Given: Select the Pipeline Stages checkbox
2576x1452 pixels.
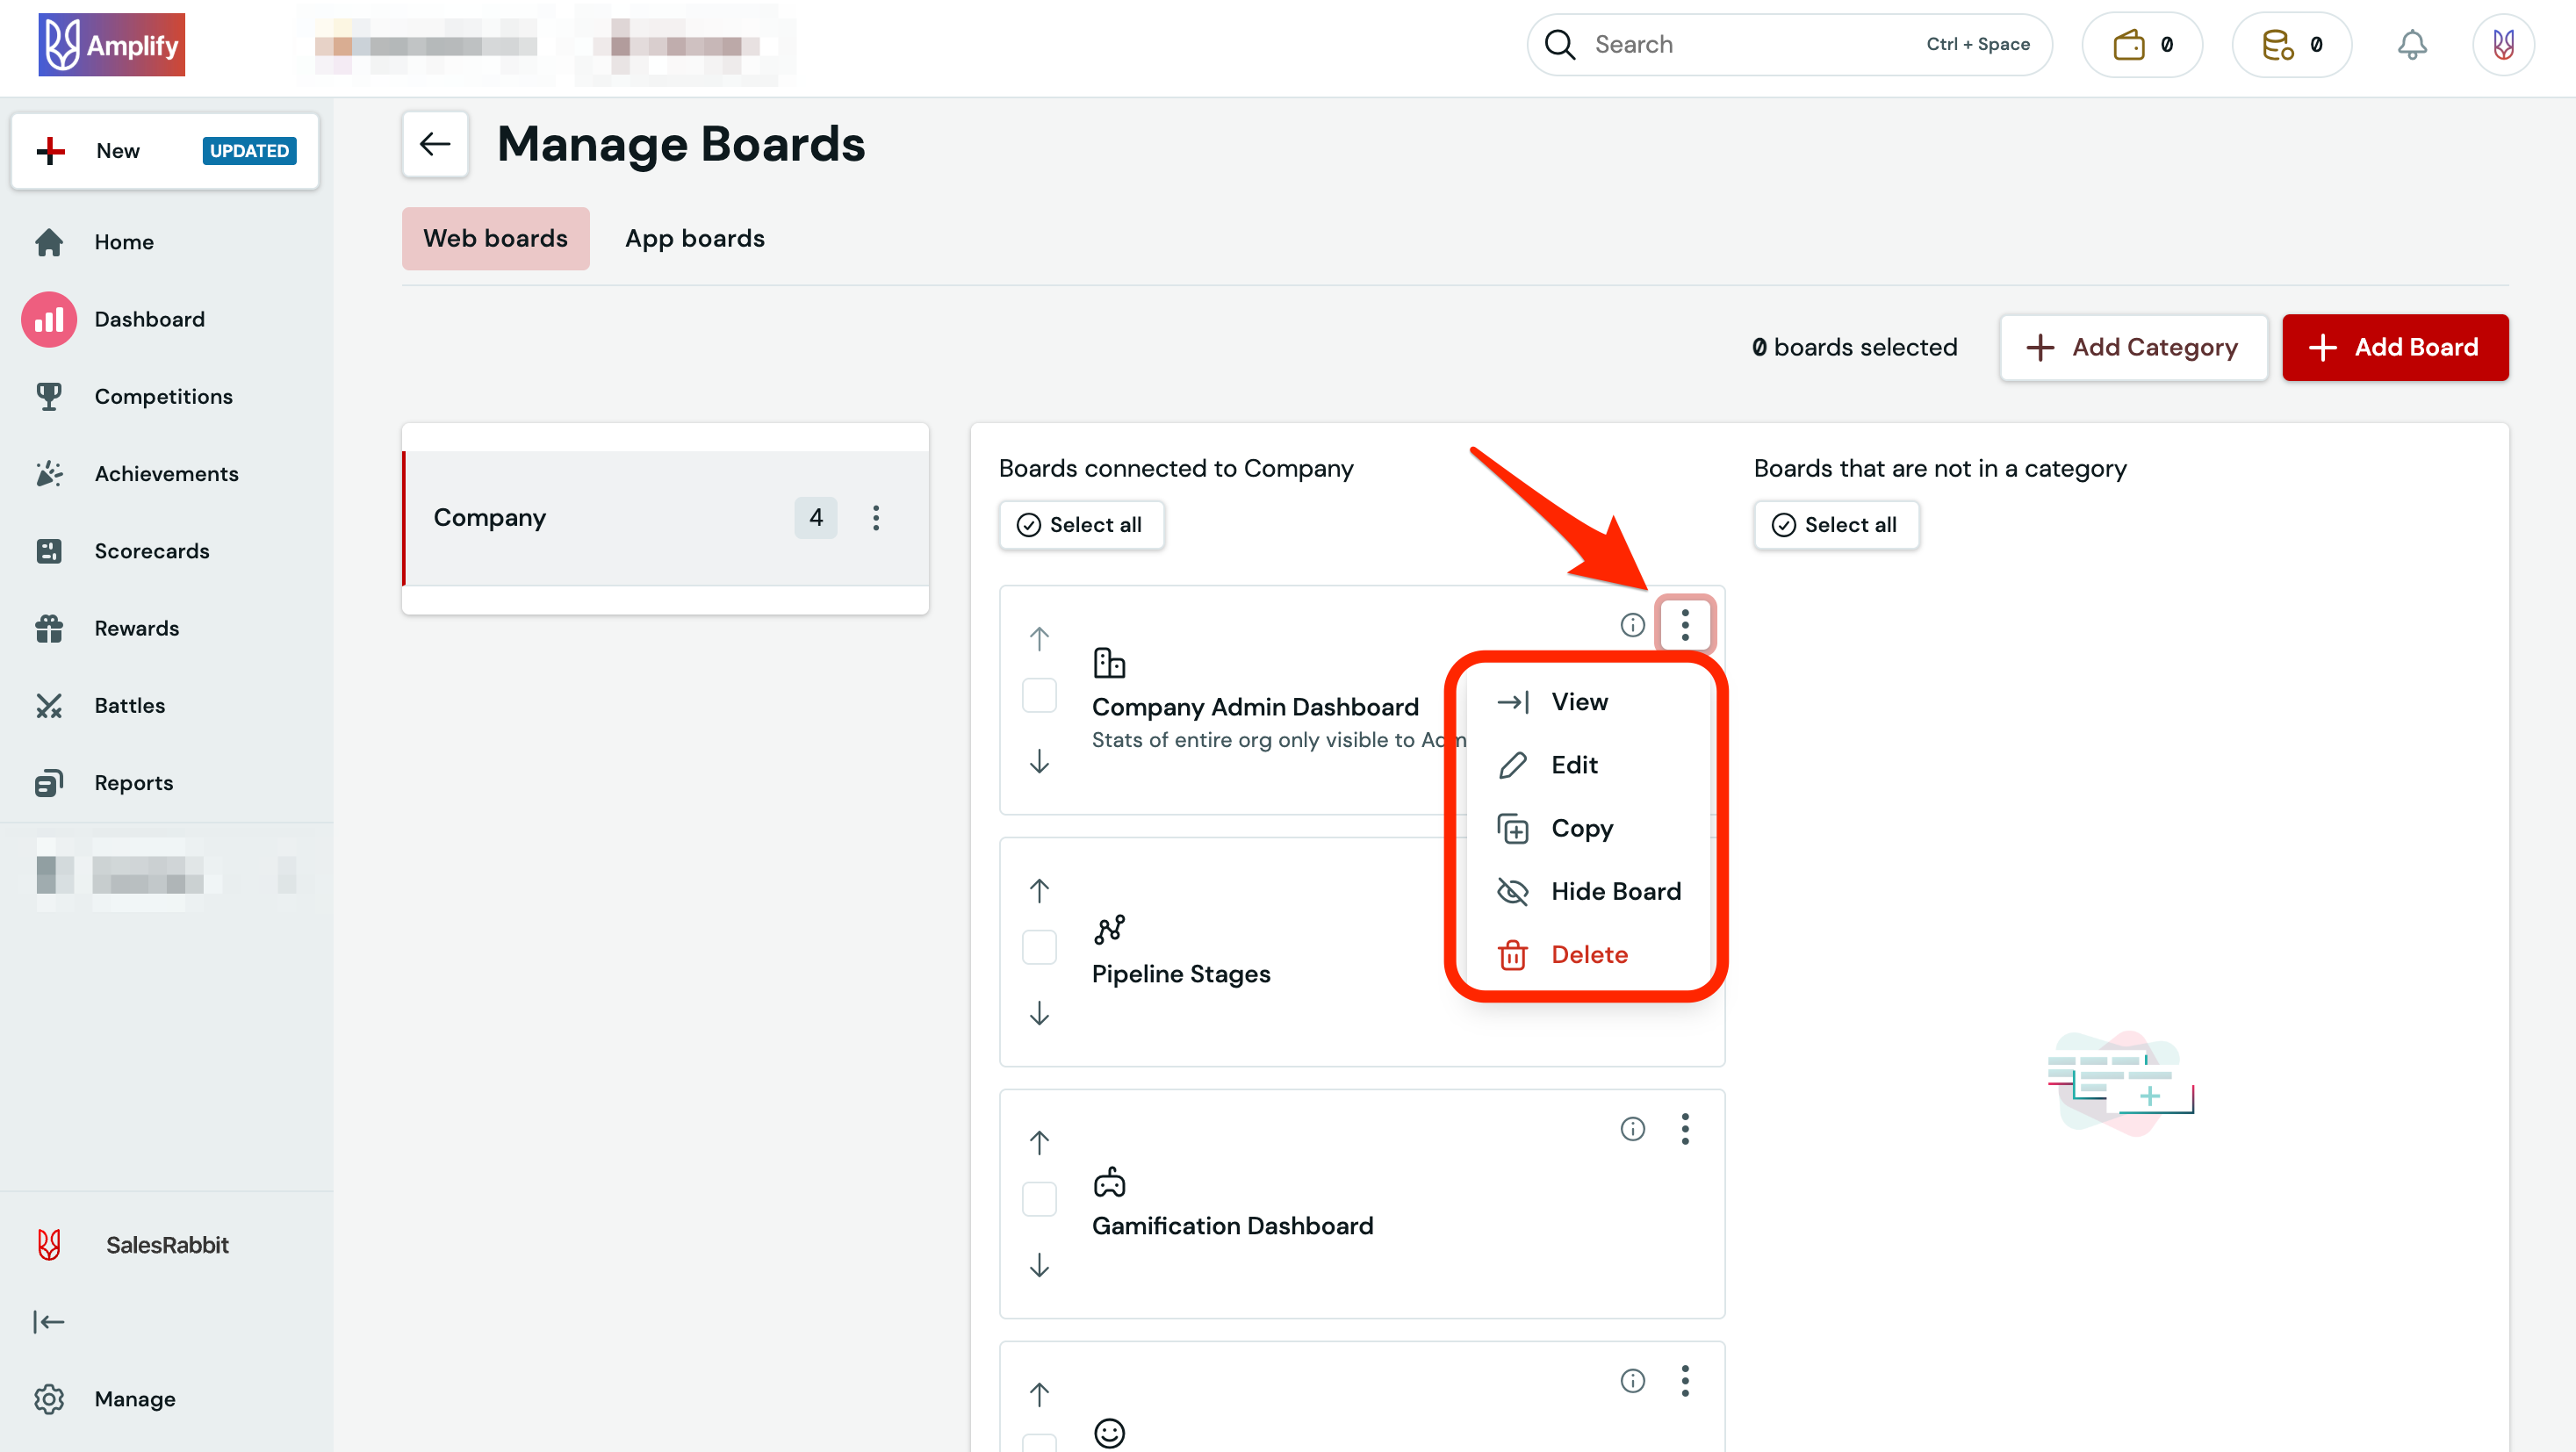Looking at the screenshot, I should 1039,947.
